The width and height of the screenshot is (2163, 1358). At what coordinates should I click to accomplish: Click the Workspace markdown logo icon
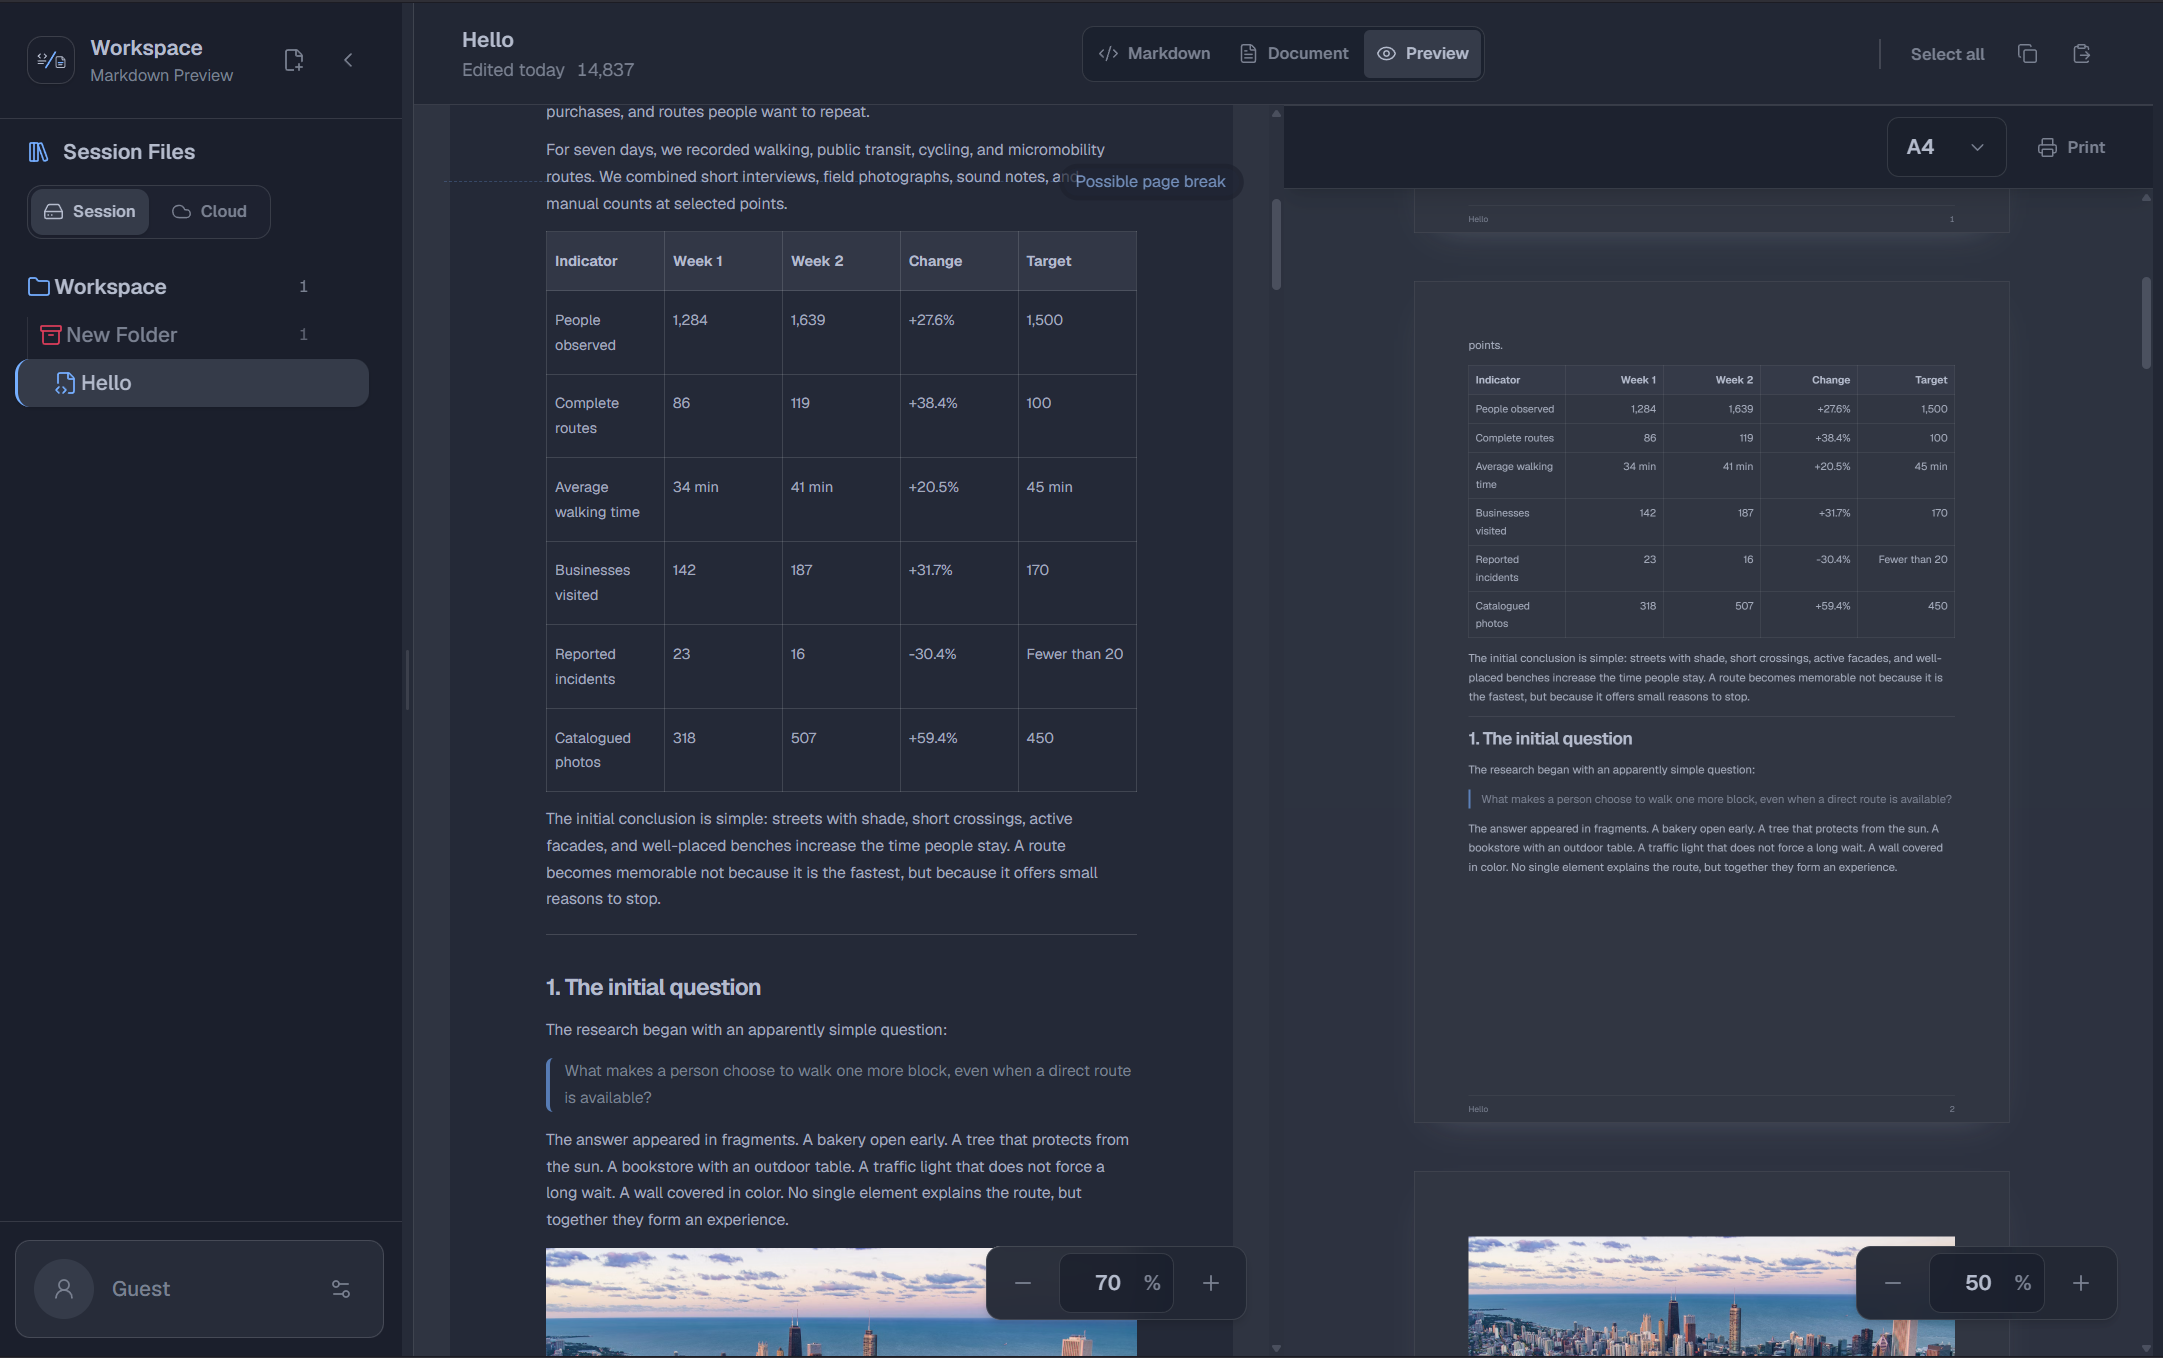[51, 60]
